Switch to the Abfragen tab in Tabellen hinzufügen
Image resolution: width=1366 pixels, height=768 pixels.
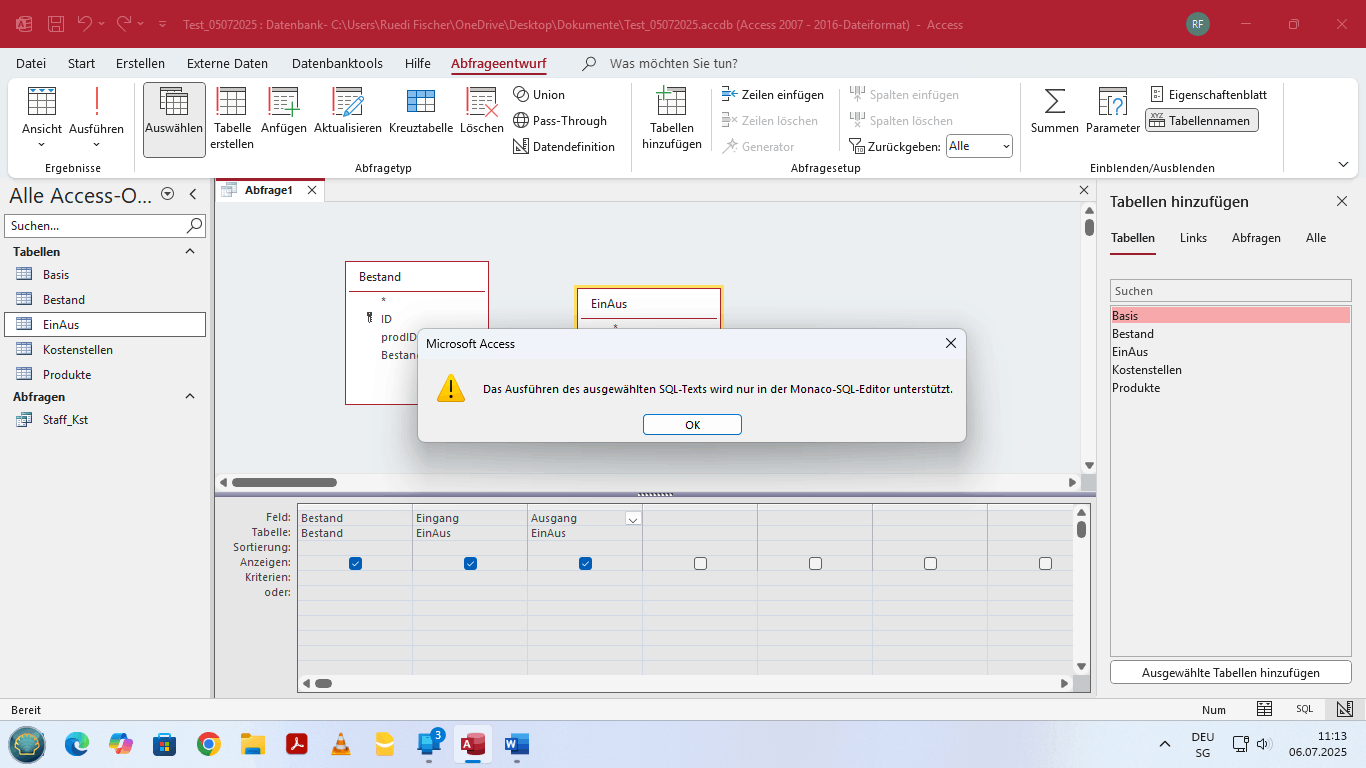coord(1256,238)
